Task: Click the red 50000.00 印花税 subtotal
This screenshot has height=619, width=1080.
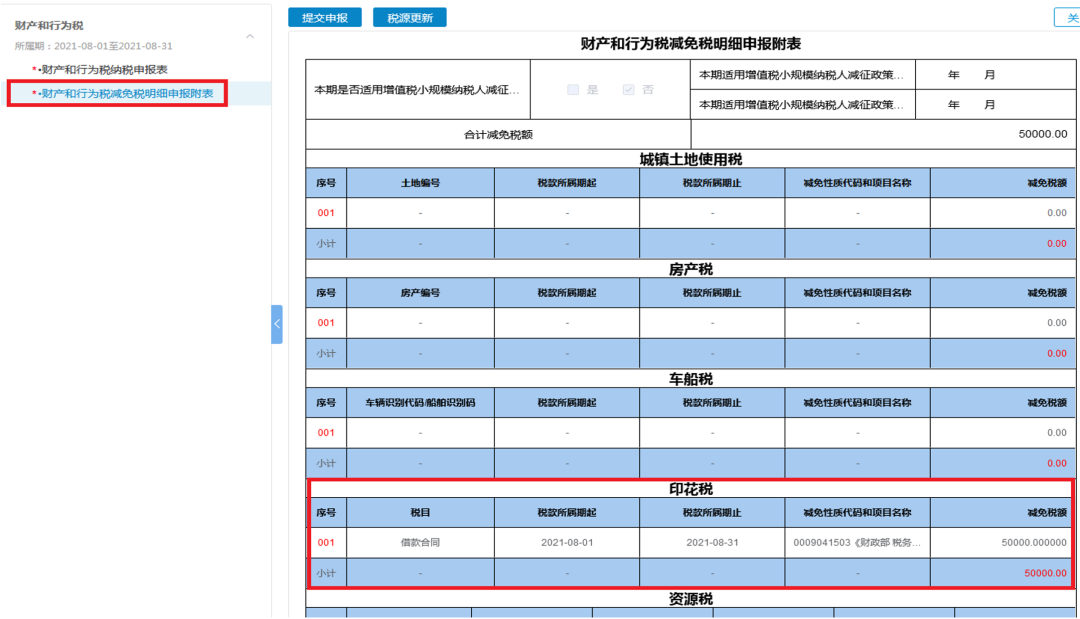Action: coord(1045,573)
